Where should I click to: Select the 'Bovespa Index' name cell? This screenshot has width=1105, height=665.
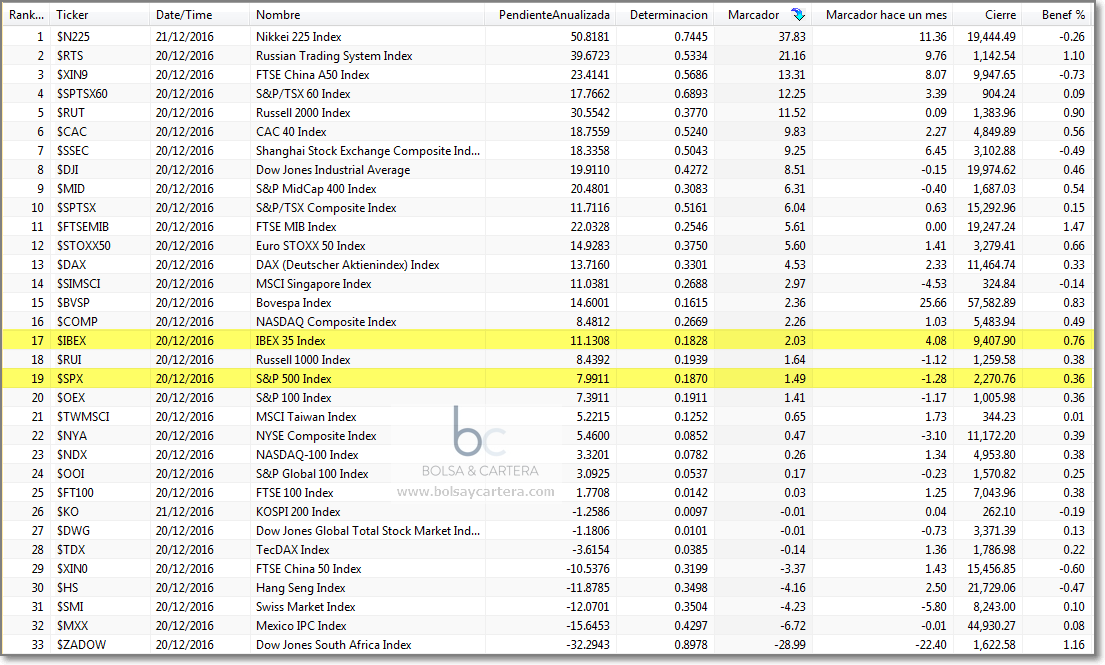(x=293, y=303)
